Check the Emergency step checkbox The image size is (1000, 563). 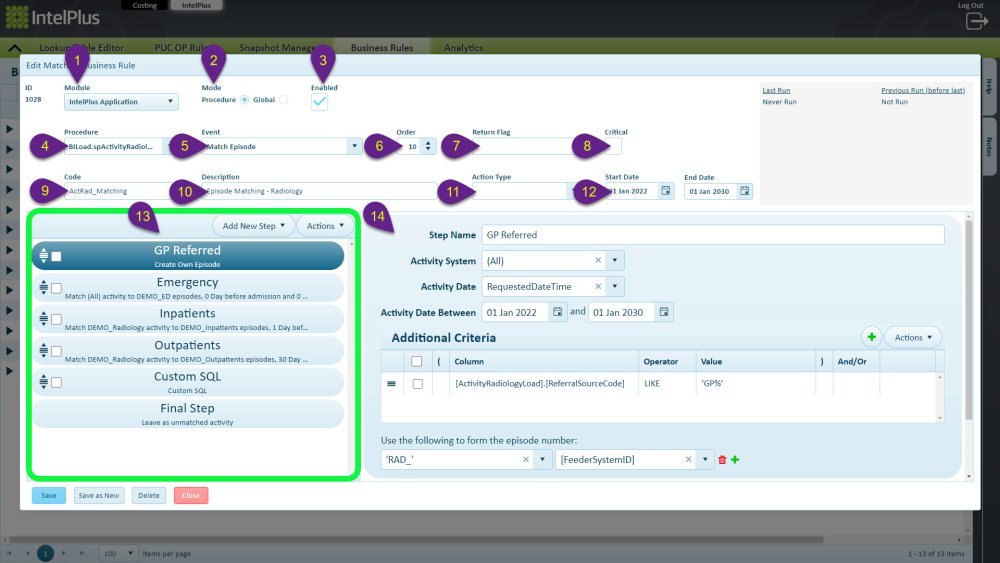56,288
